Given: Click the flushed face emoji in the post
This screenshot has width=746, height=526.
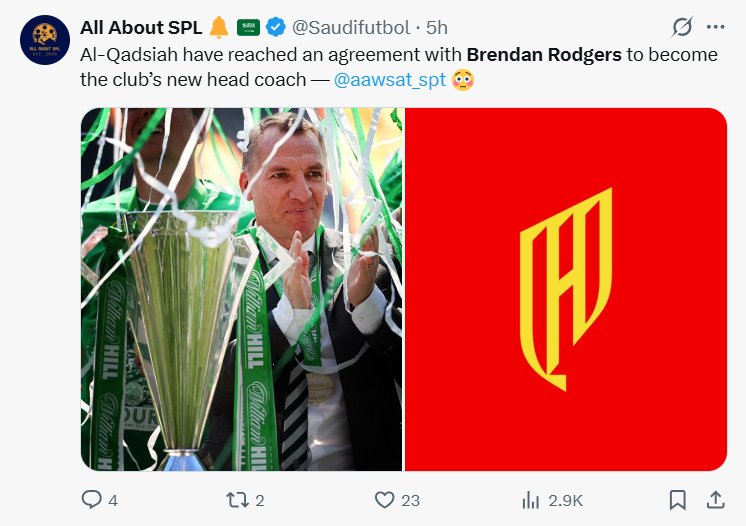Looking at the screenshot, I should tap(462, 79).
